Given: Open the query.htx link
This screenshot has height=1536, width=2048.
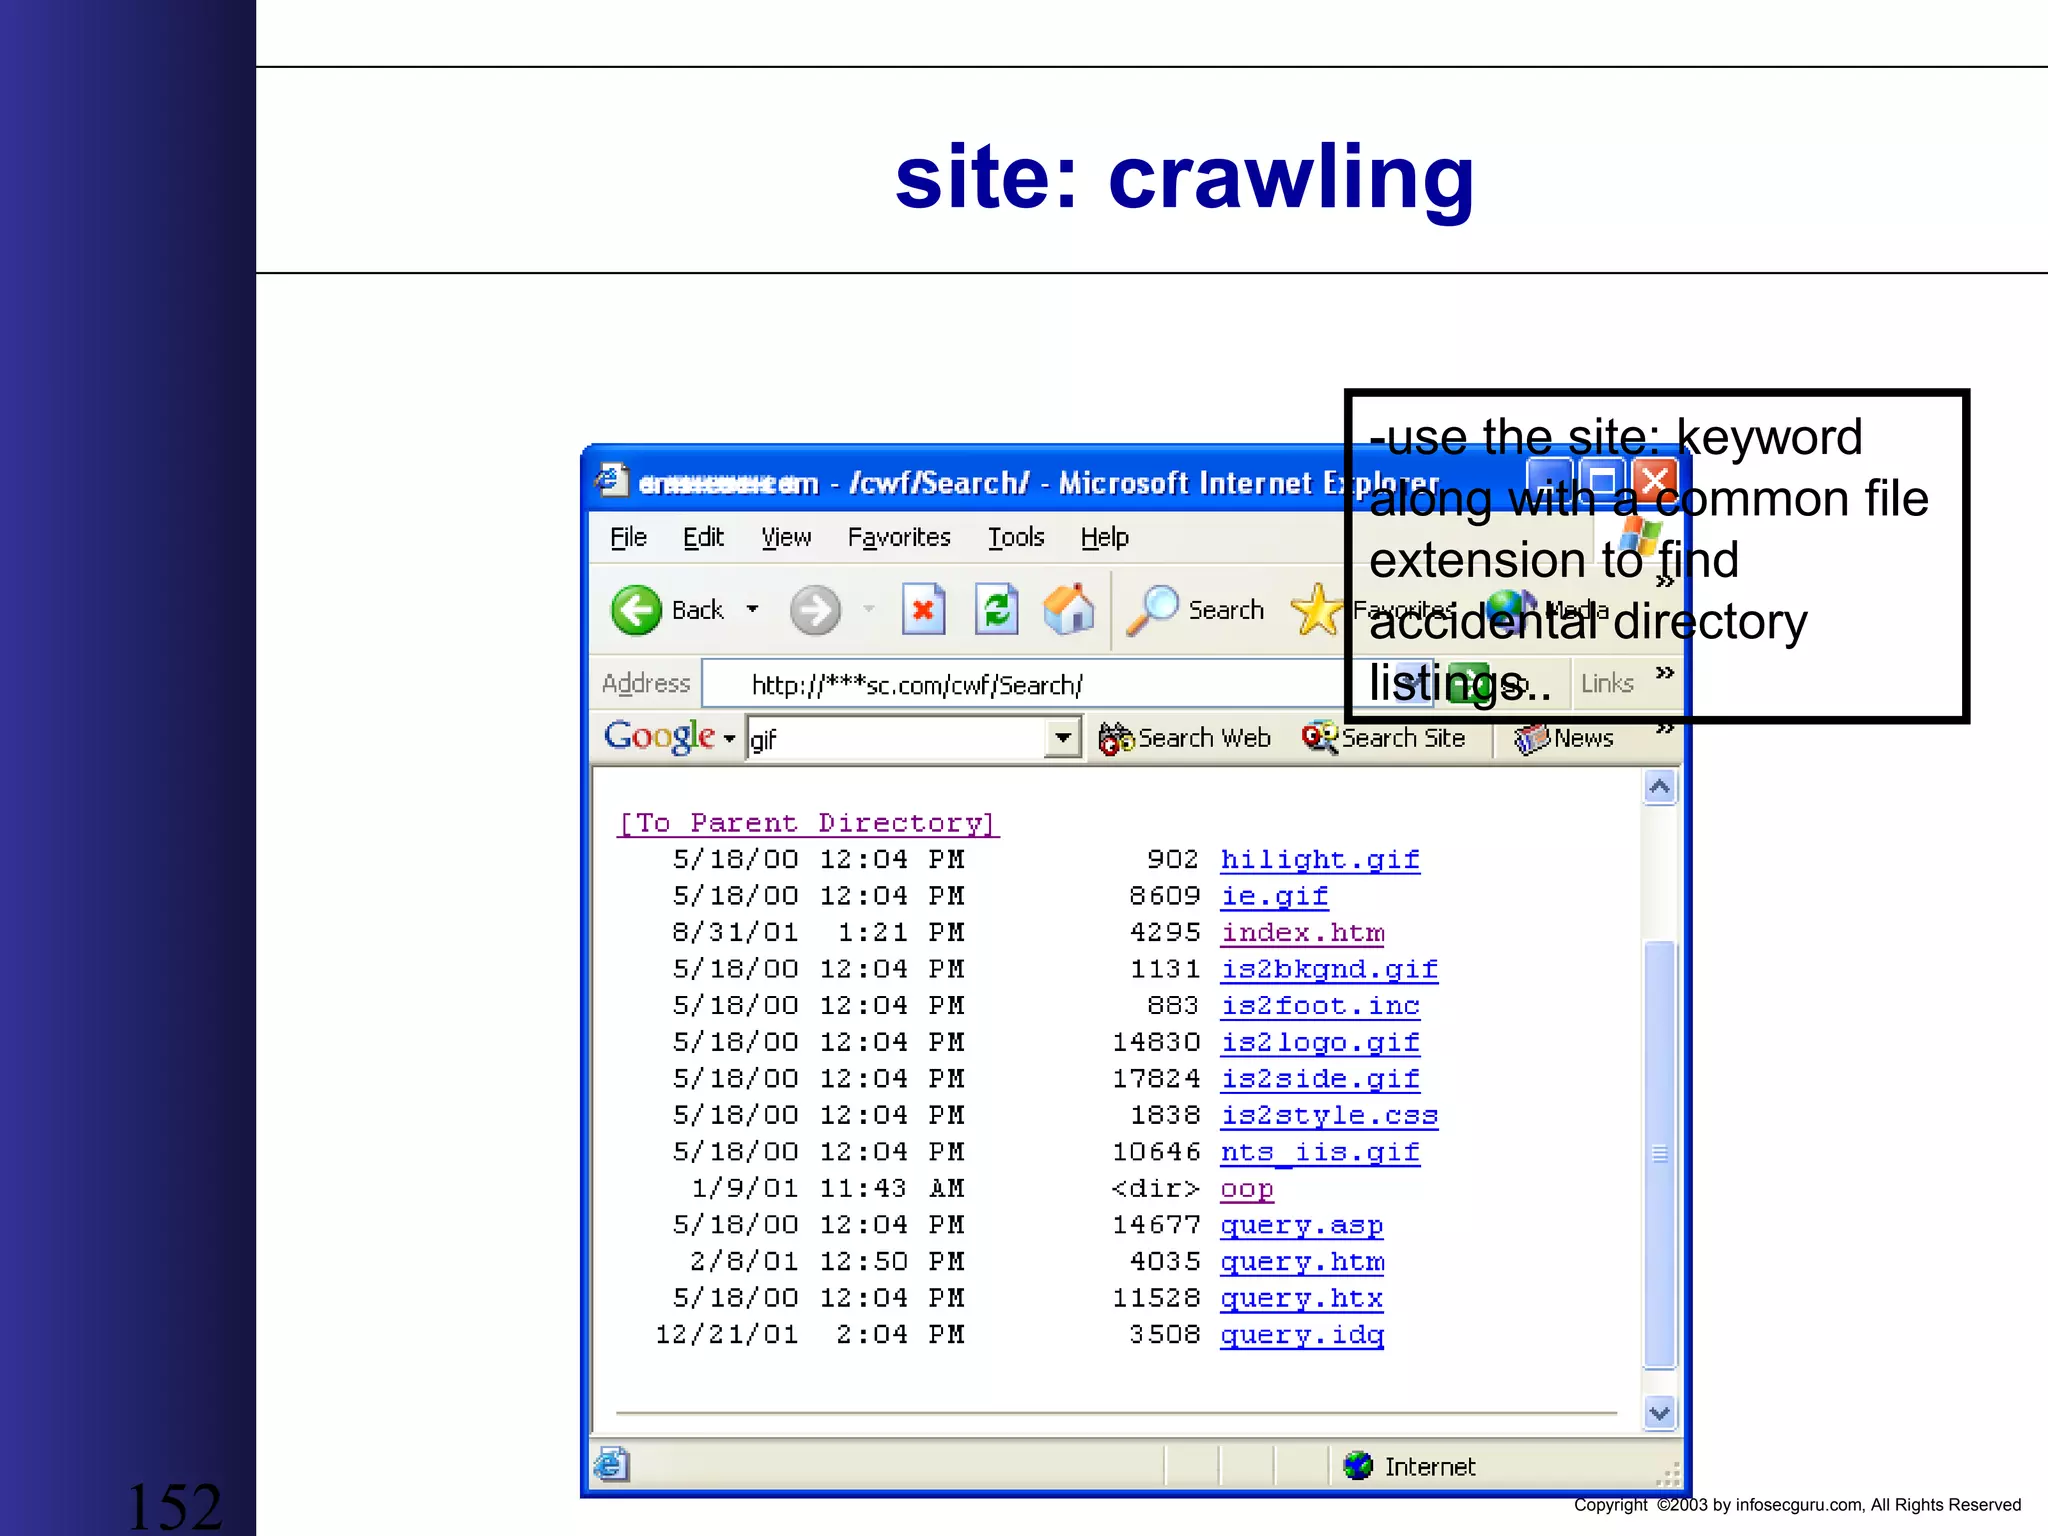Looking at the screenshot, I should click(1302, 1298).
